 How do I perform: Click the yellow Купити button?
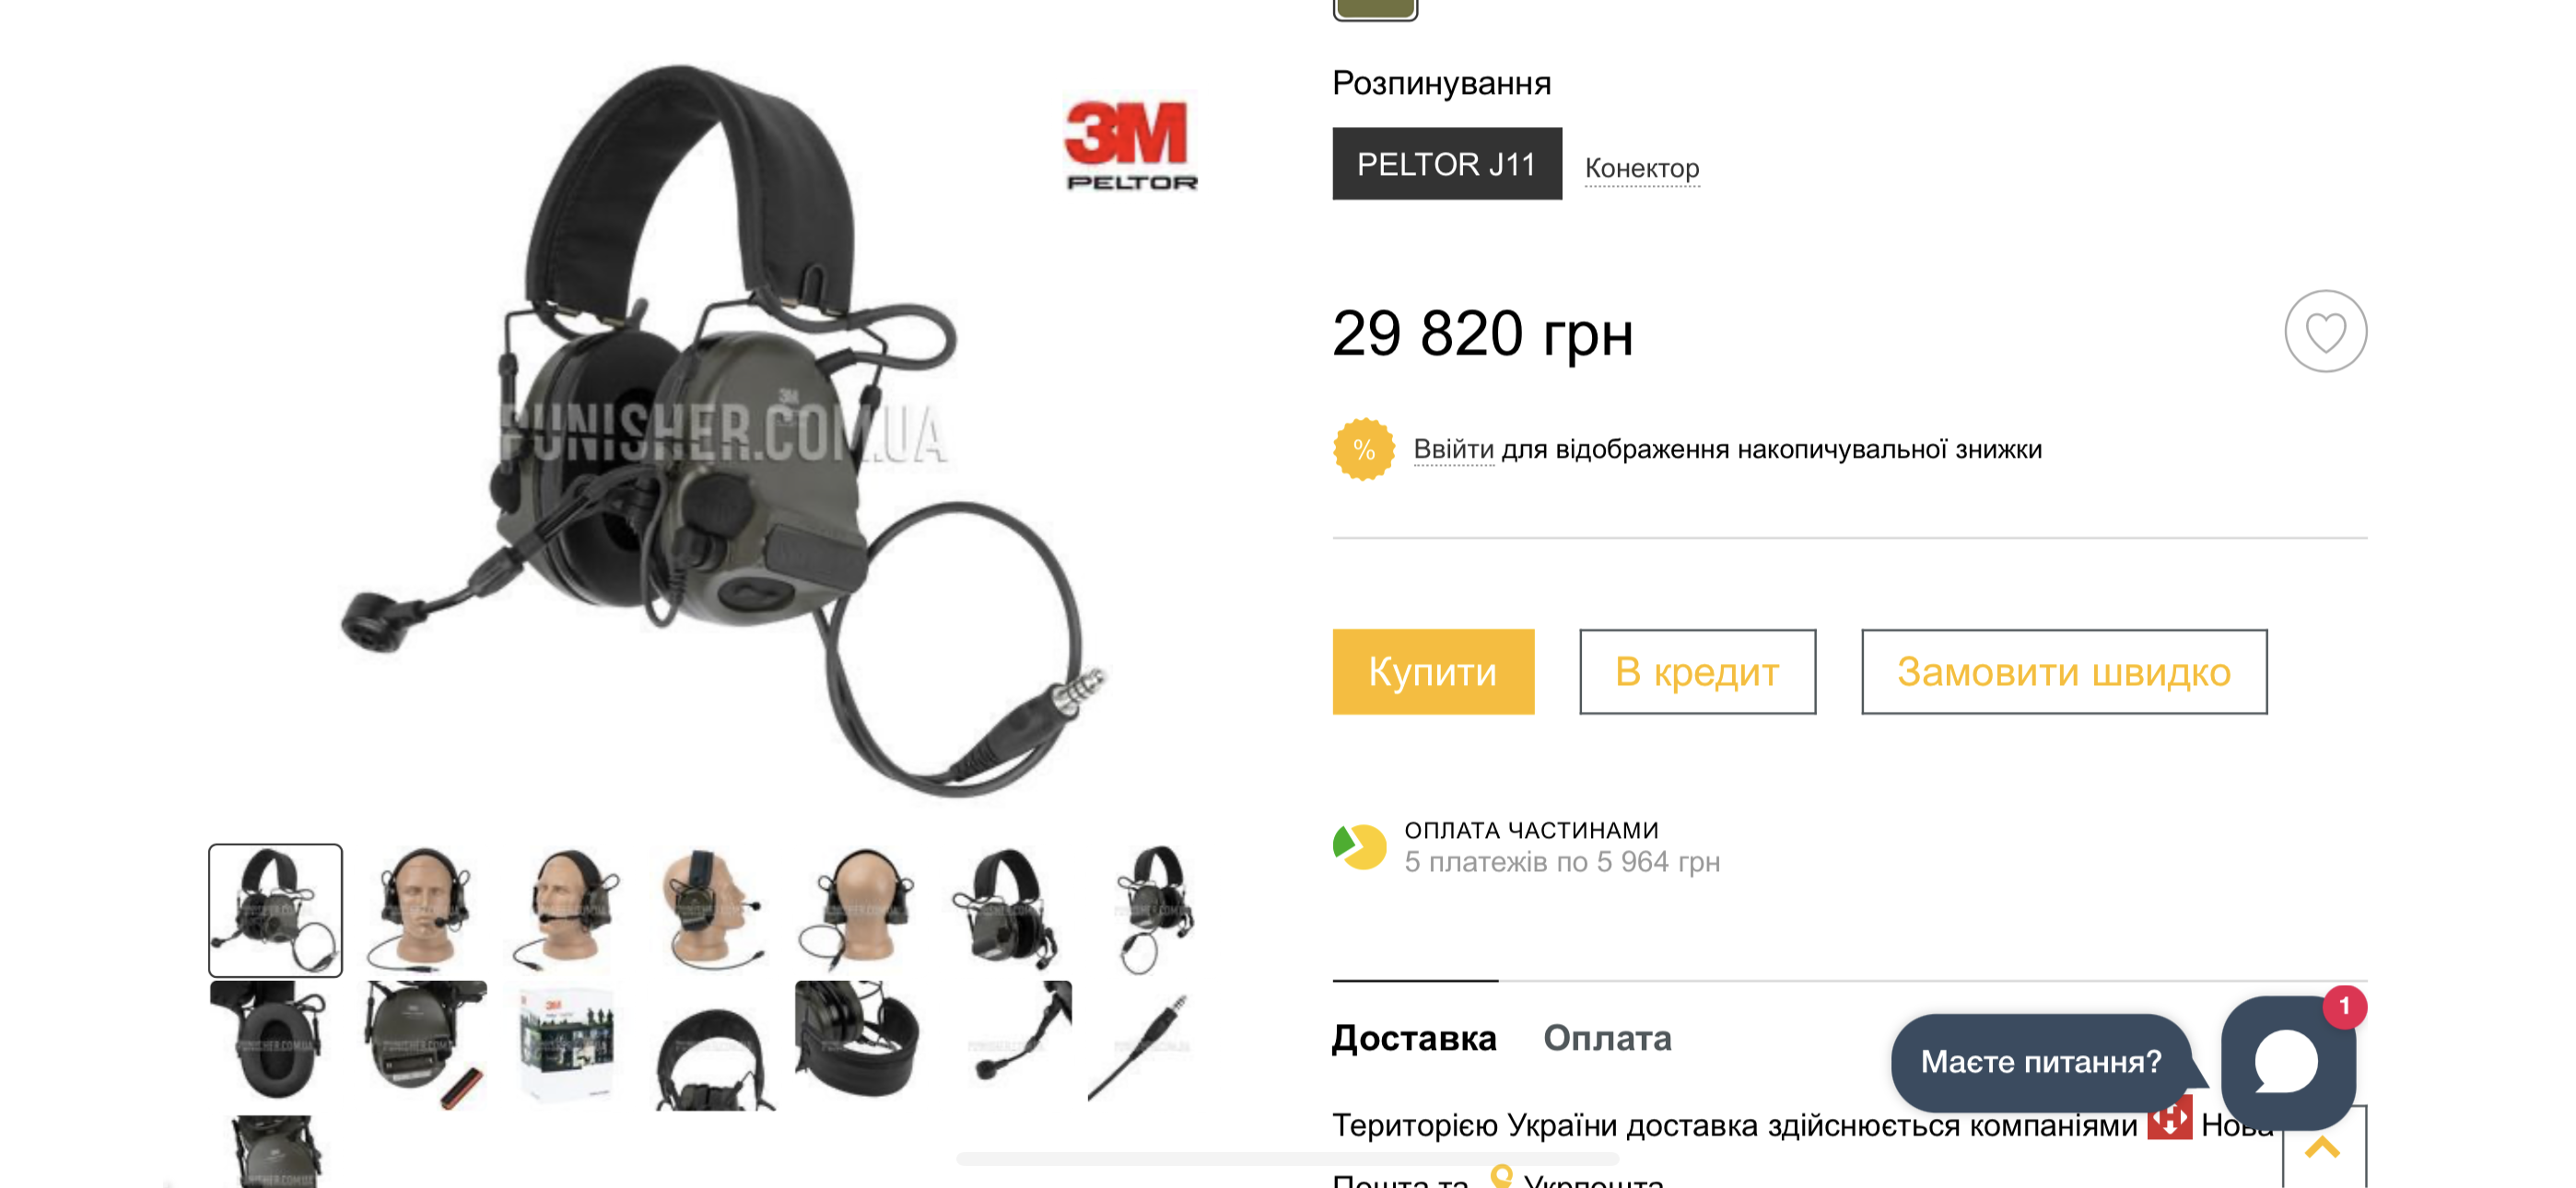click(x=1433, y=671)
